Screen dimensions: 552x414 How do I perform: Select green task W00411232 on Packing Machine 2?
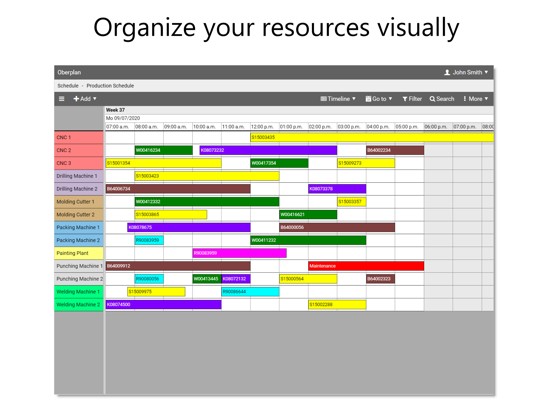coord(308,240)
